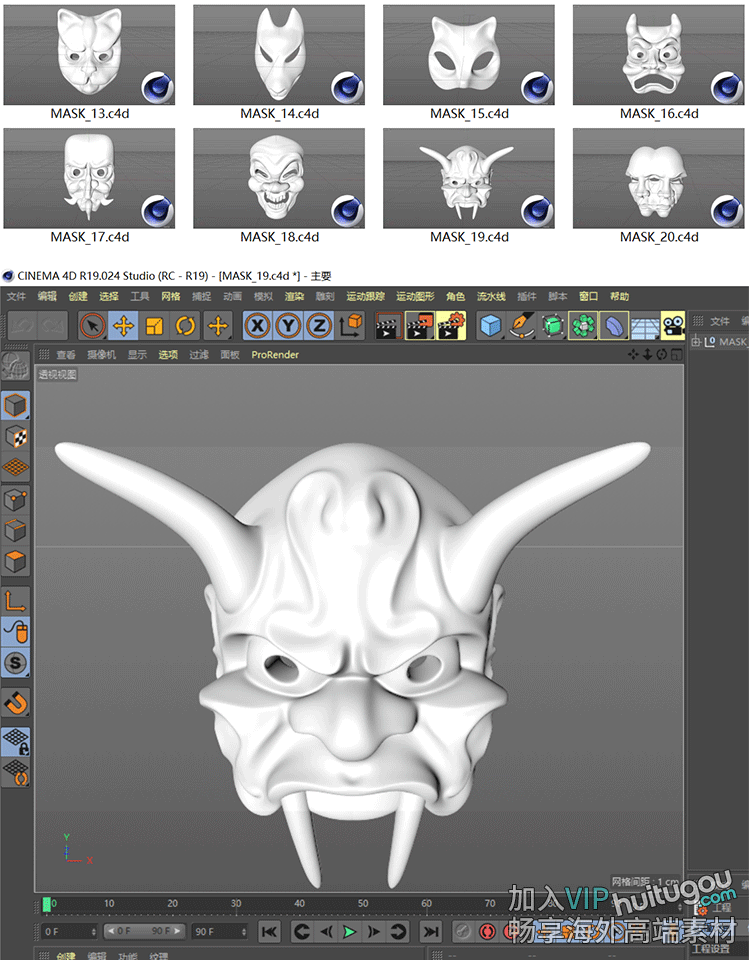Toggle world/object coordinate system

pos(350,326)
